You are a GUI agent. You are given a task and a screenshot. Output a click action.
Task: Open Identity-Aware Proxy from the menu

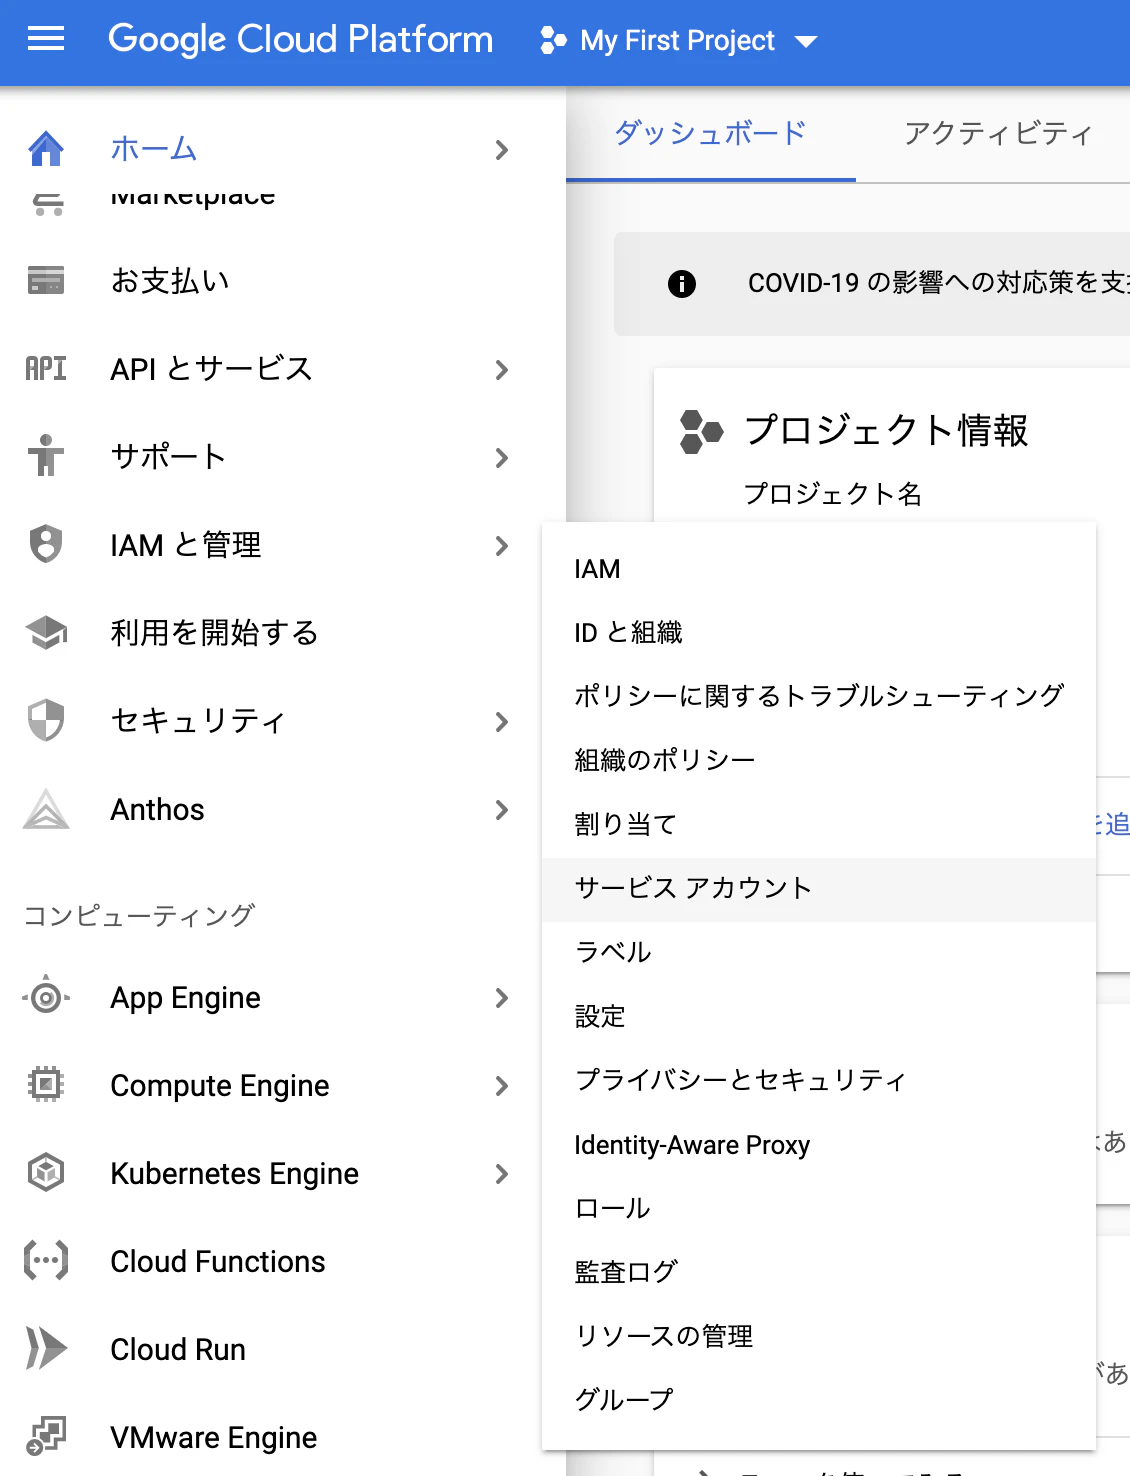tap(692, 1144)
